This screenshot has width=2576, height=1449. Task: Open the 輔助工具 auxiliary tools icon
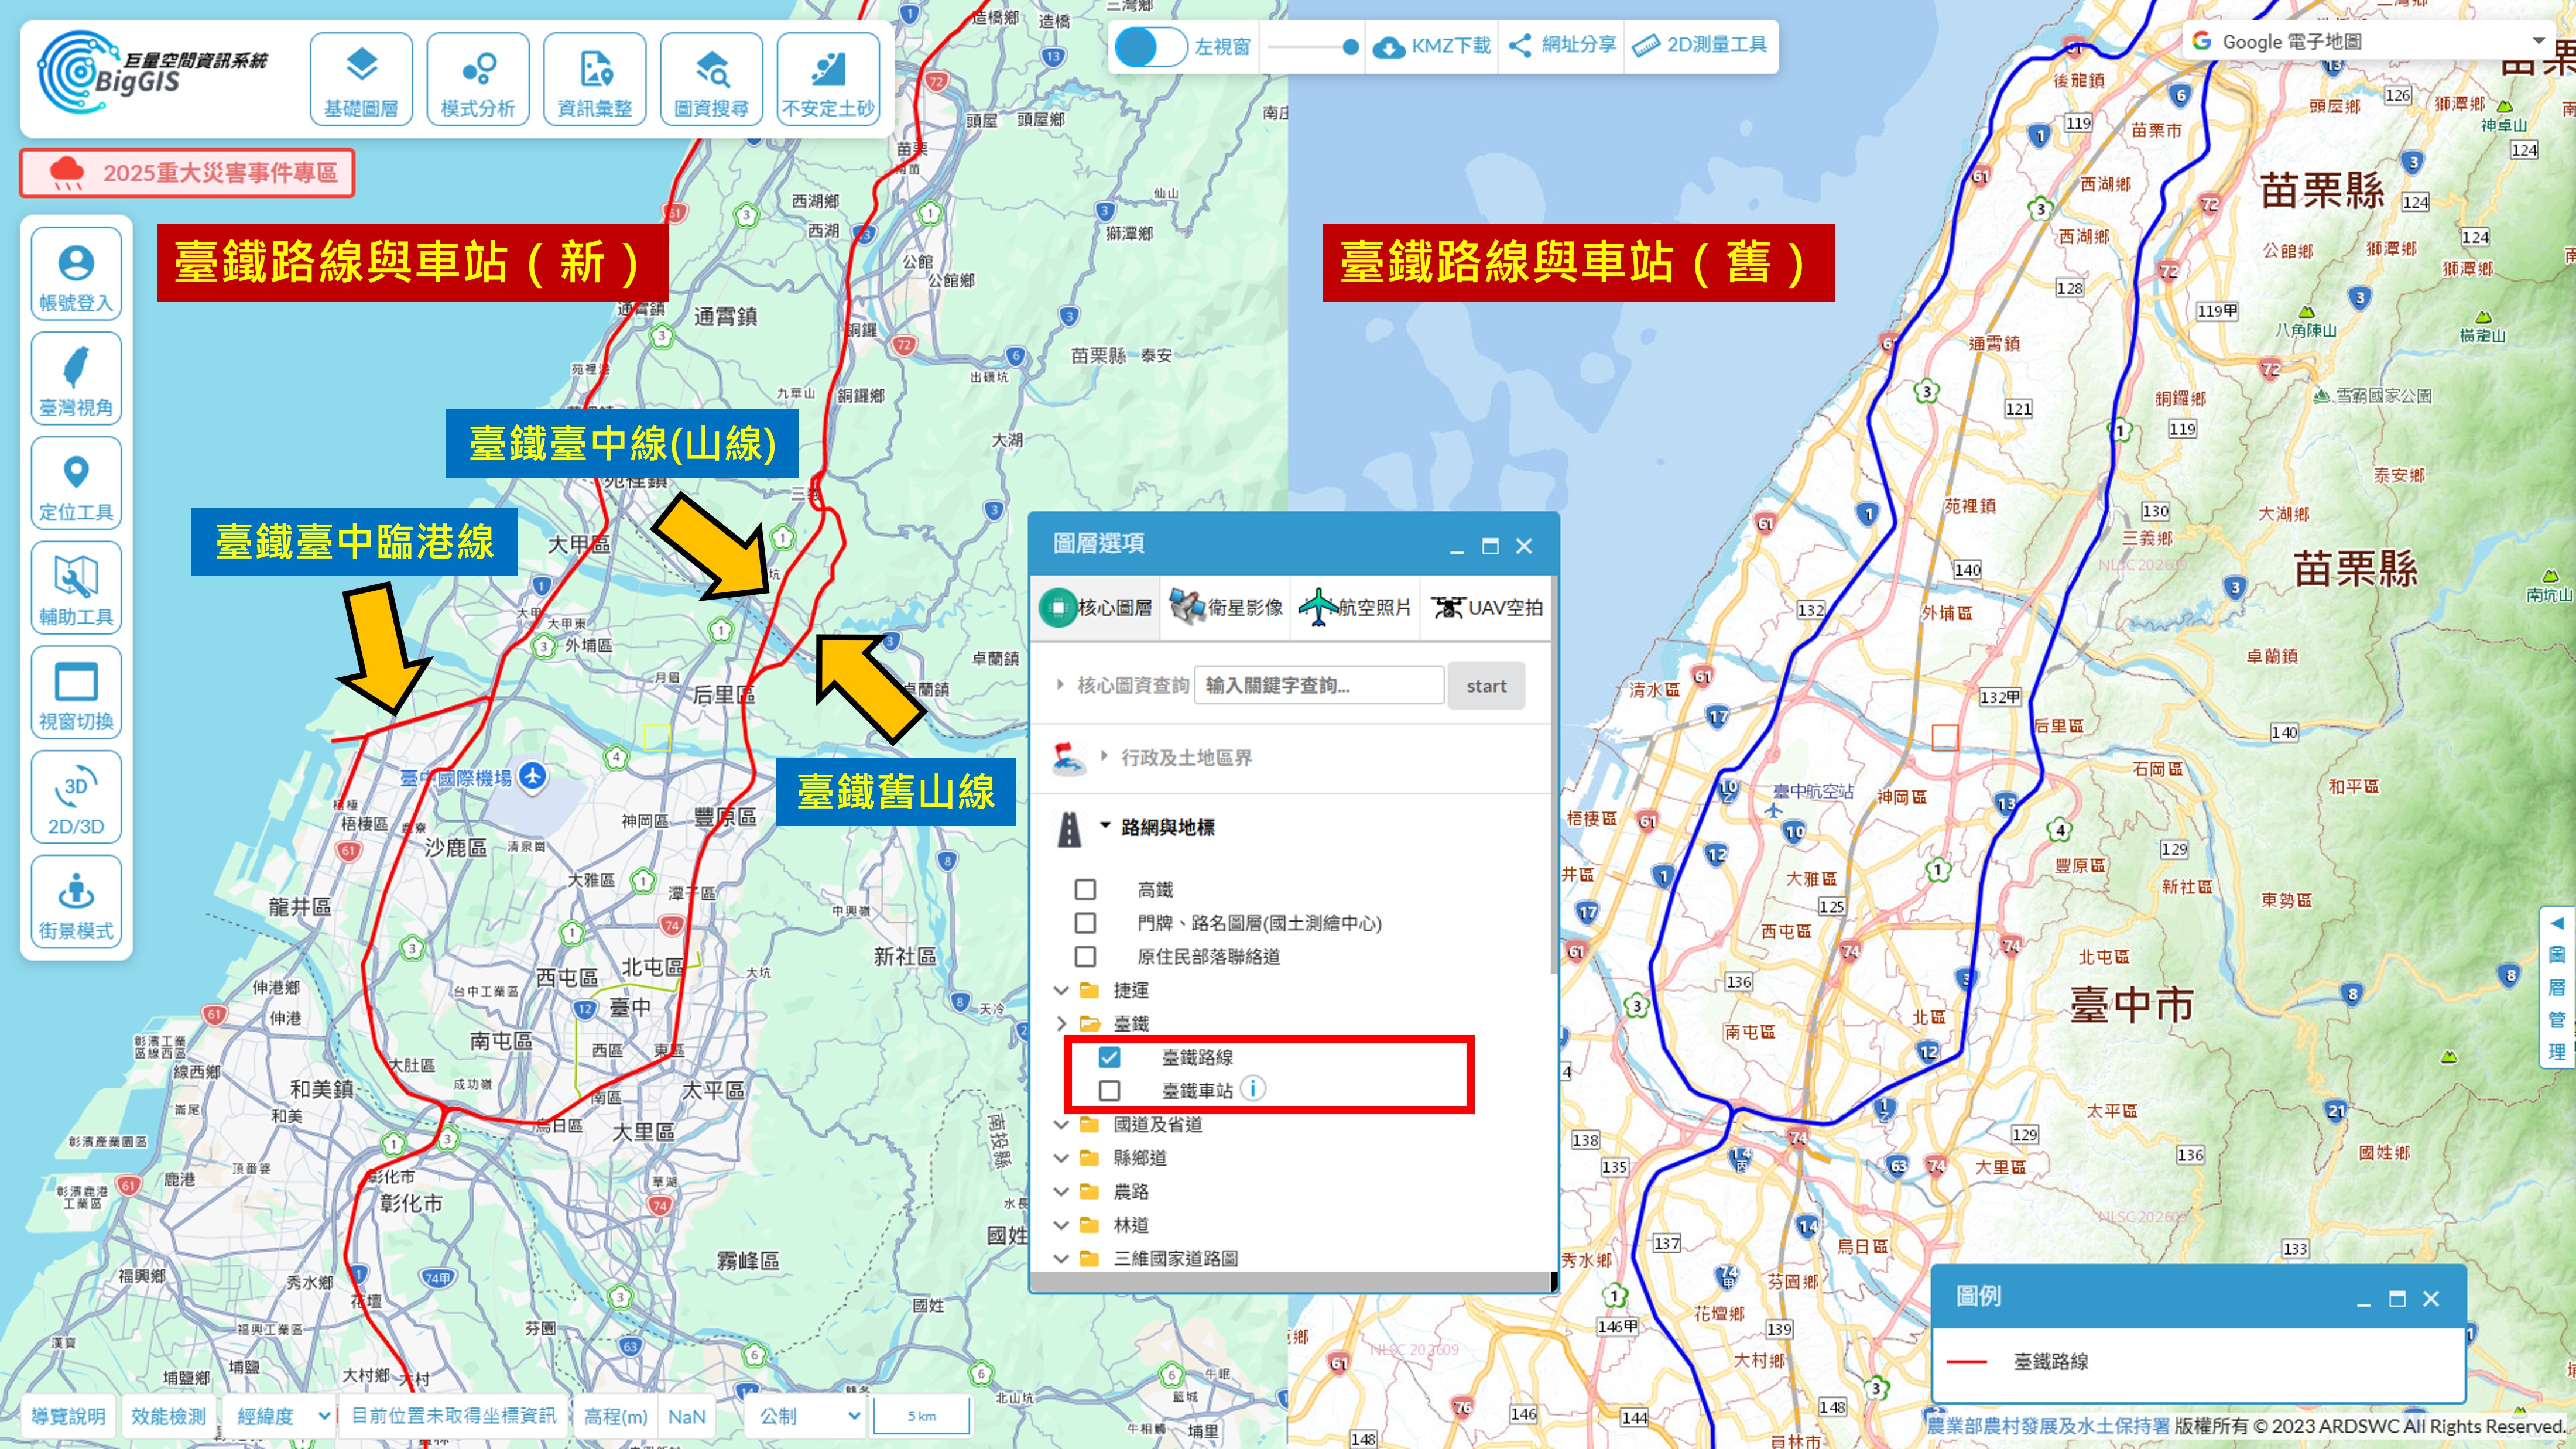(76, 588)
